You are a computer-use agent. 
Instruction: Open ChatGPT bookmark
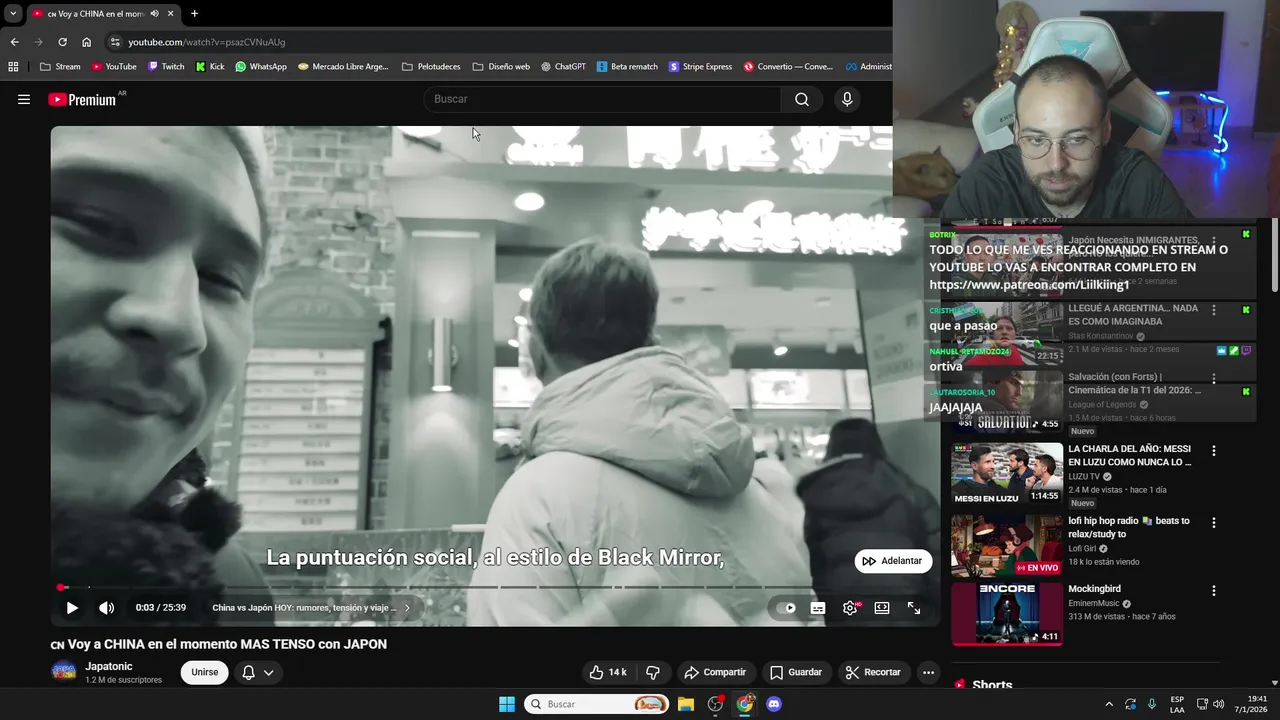click(564, 67)
